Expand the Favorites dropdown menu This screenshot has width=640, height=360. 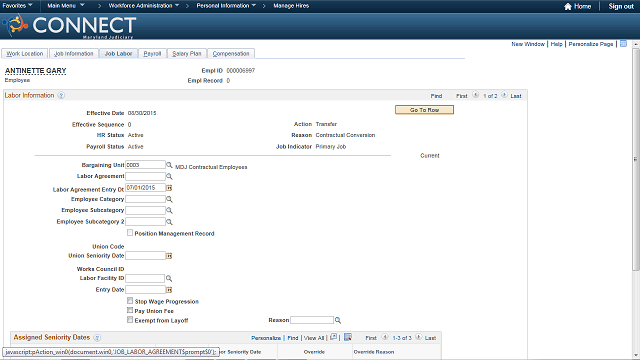coord(18,6)
